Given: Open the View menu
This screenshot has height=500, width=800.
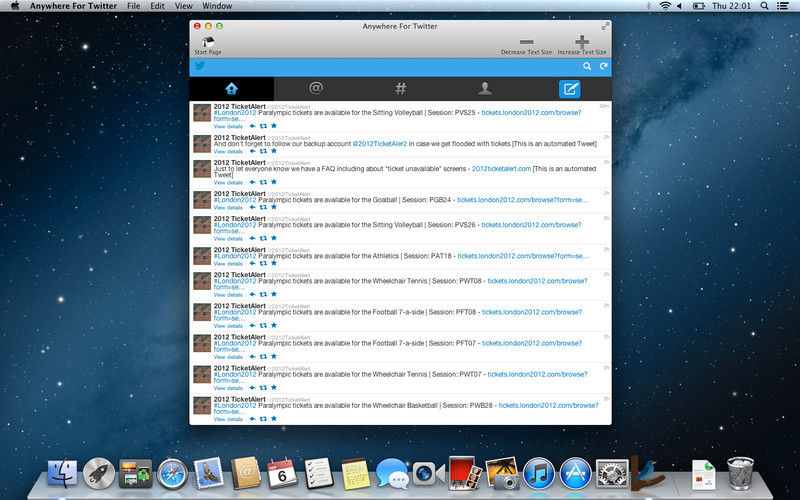Looking at the screenshot, I should (x=184, y=6).
